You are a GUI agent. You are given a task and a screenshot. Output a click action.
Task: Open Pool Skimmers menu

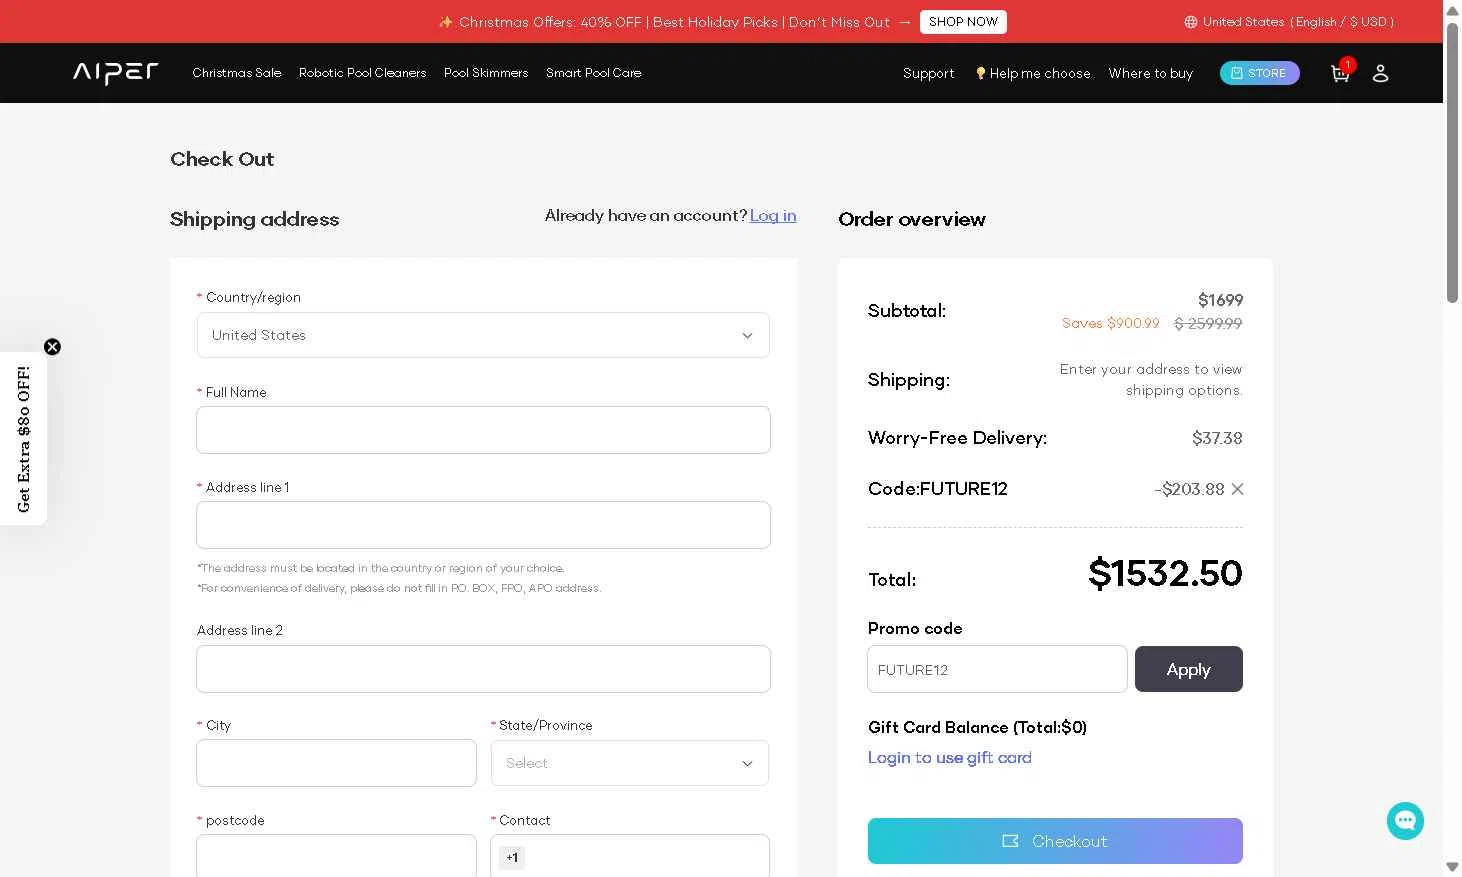[486, 73]
